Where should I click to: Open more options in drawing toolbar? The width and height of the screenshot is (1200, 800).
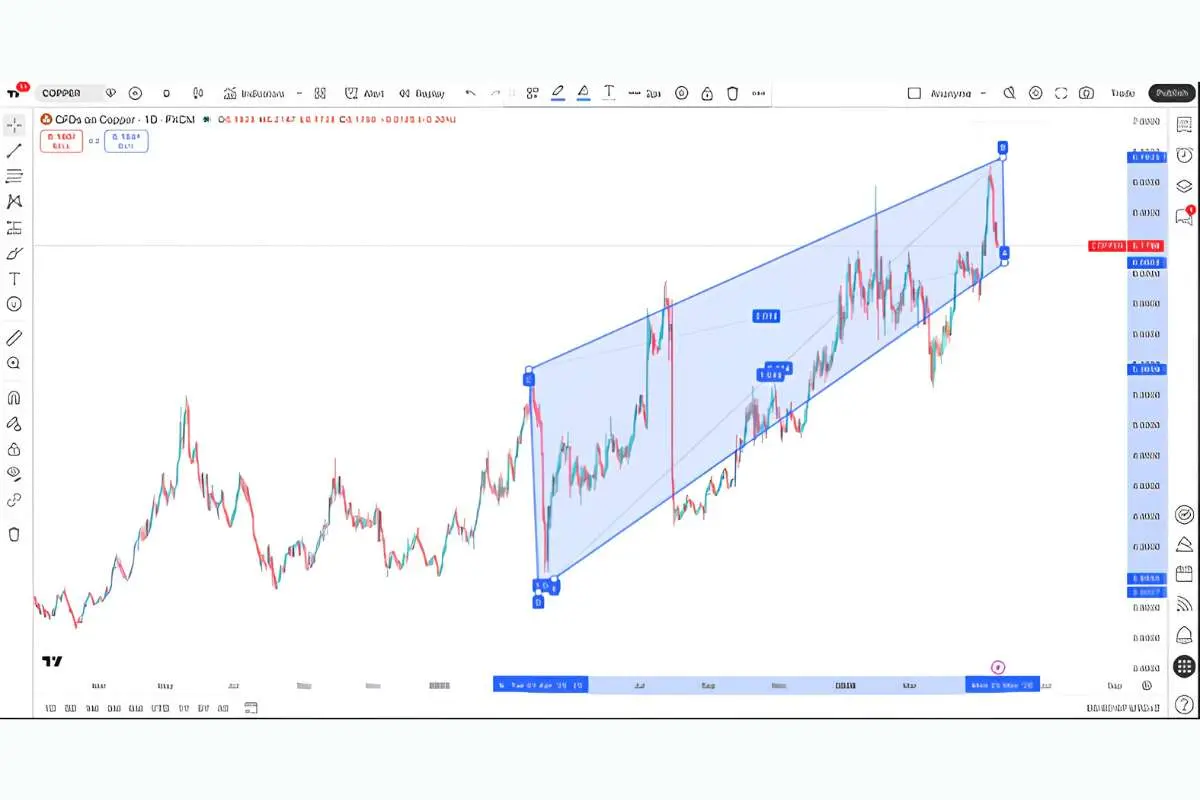click(758, 93)
